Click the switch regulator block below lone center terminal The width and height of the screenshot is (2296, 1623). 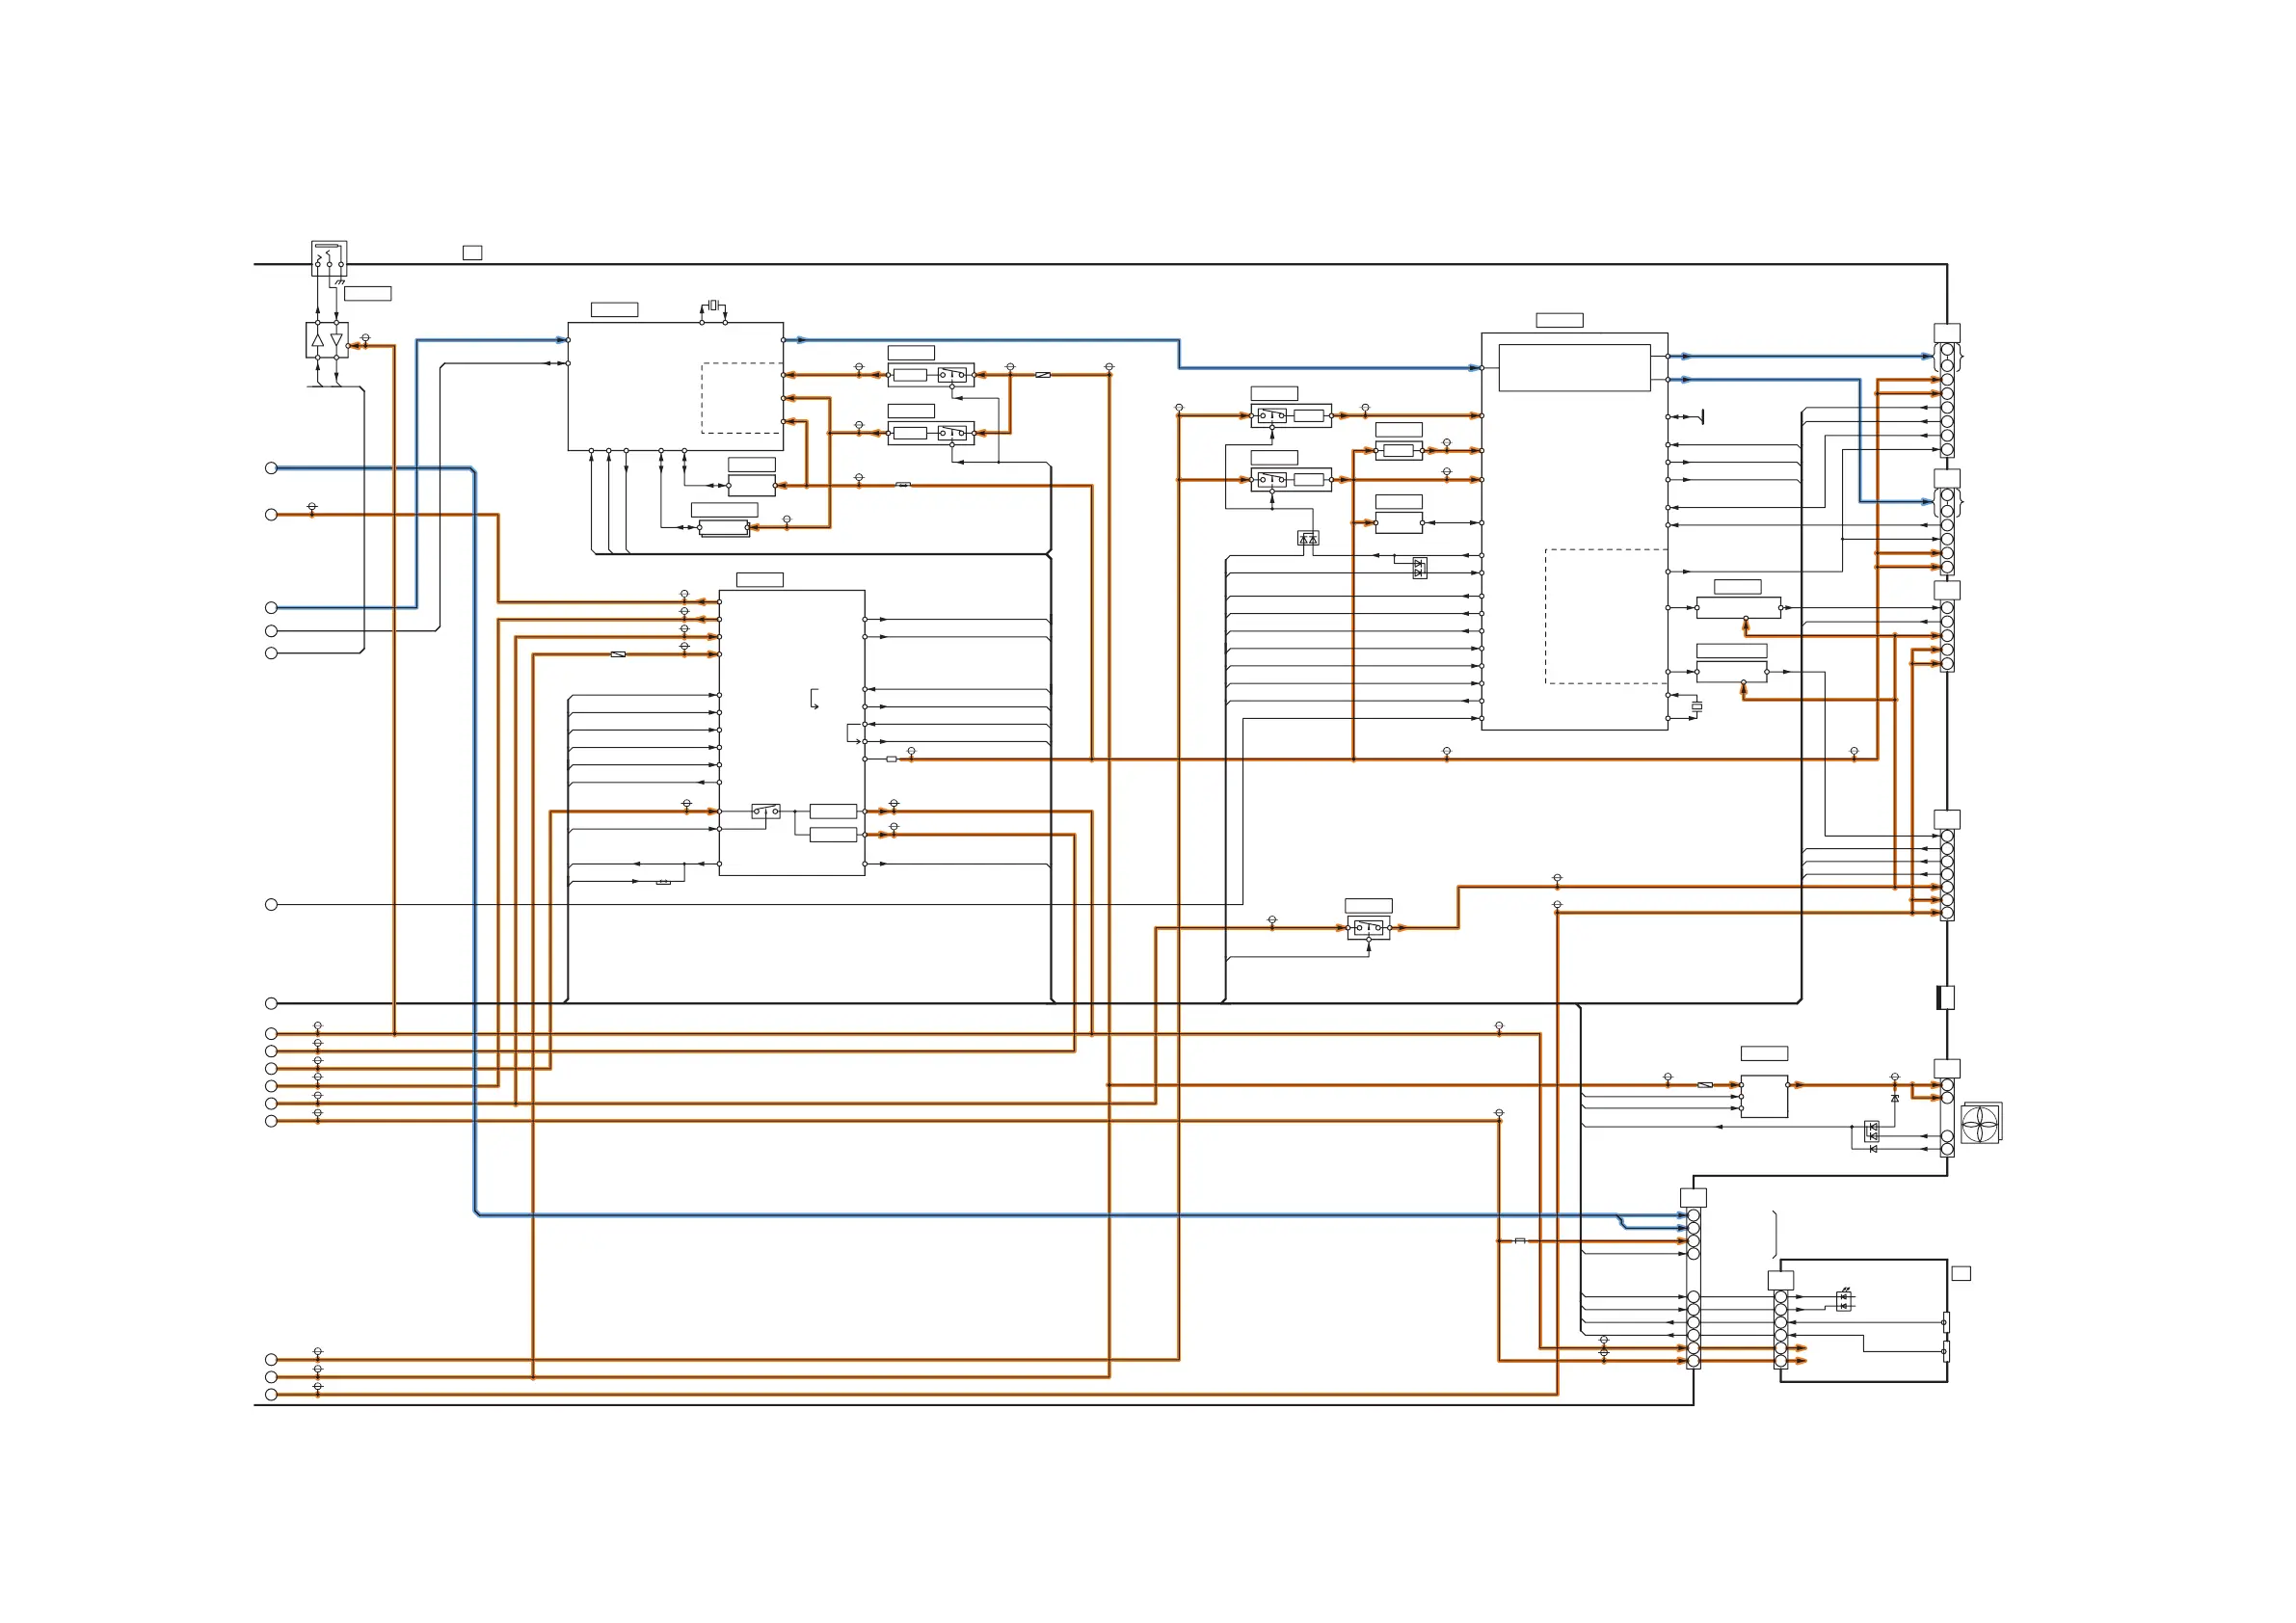(1368, 928)
